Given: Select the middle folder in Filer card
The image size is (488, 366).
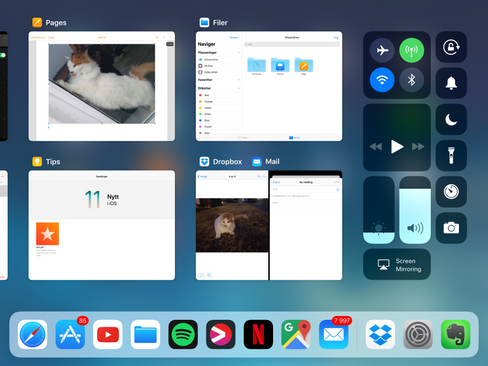Looking at the screenshot, I should tap(280, 66).
